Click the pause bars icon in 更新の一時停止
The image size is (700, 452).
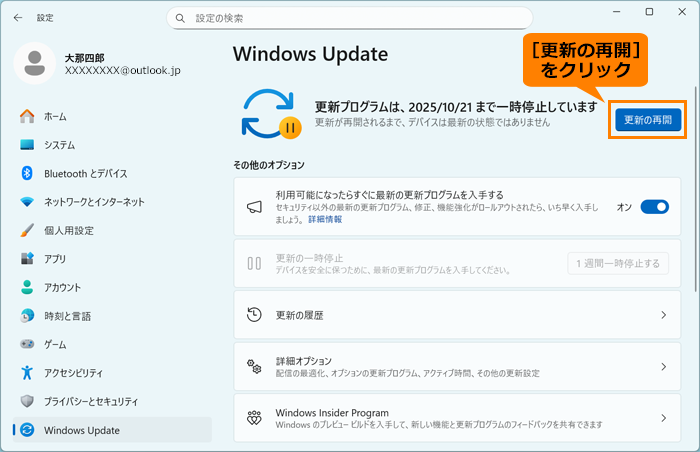[x=254, y=264]
